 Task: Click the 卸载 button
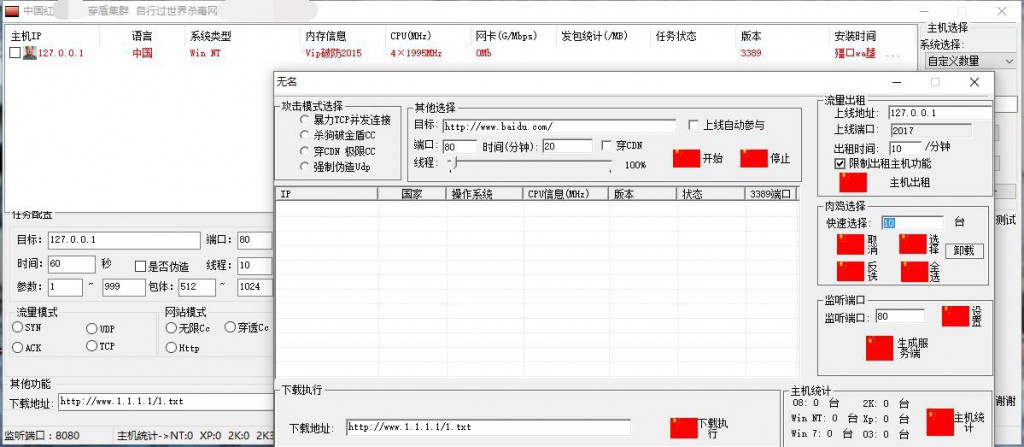(964, 250)
